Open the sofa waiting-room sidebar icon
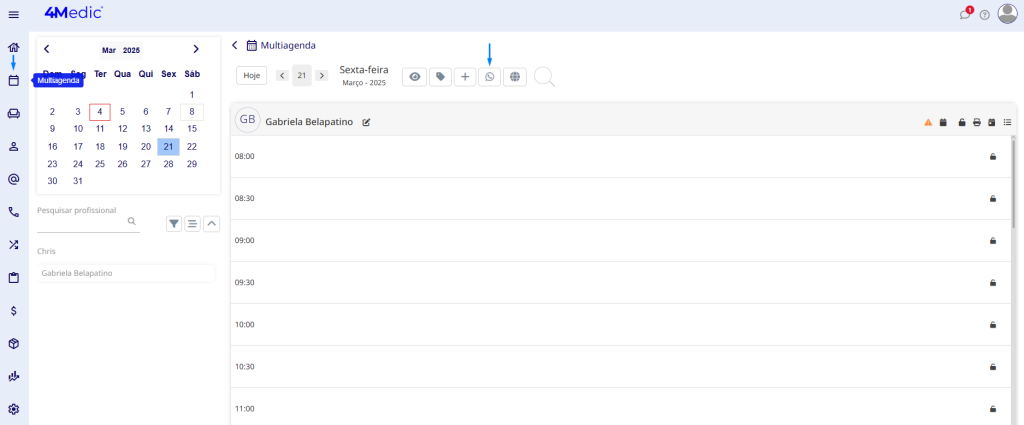Screen dimensions: 1024x425 [13, 114]
